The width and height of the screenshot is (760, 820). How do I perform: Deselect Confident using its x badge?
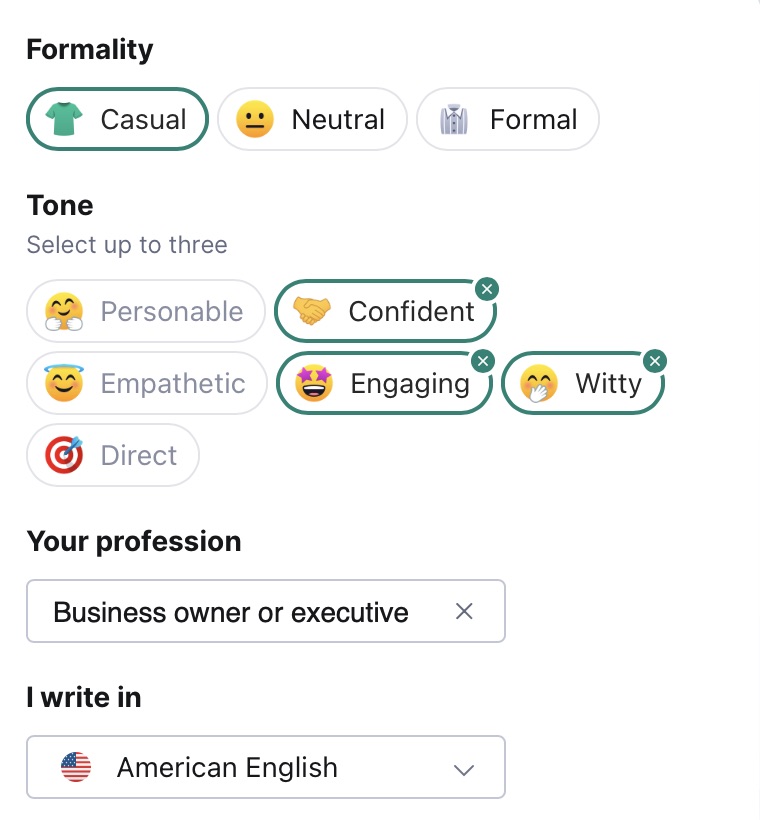tap(487, 289)
